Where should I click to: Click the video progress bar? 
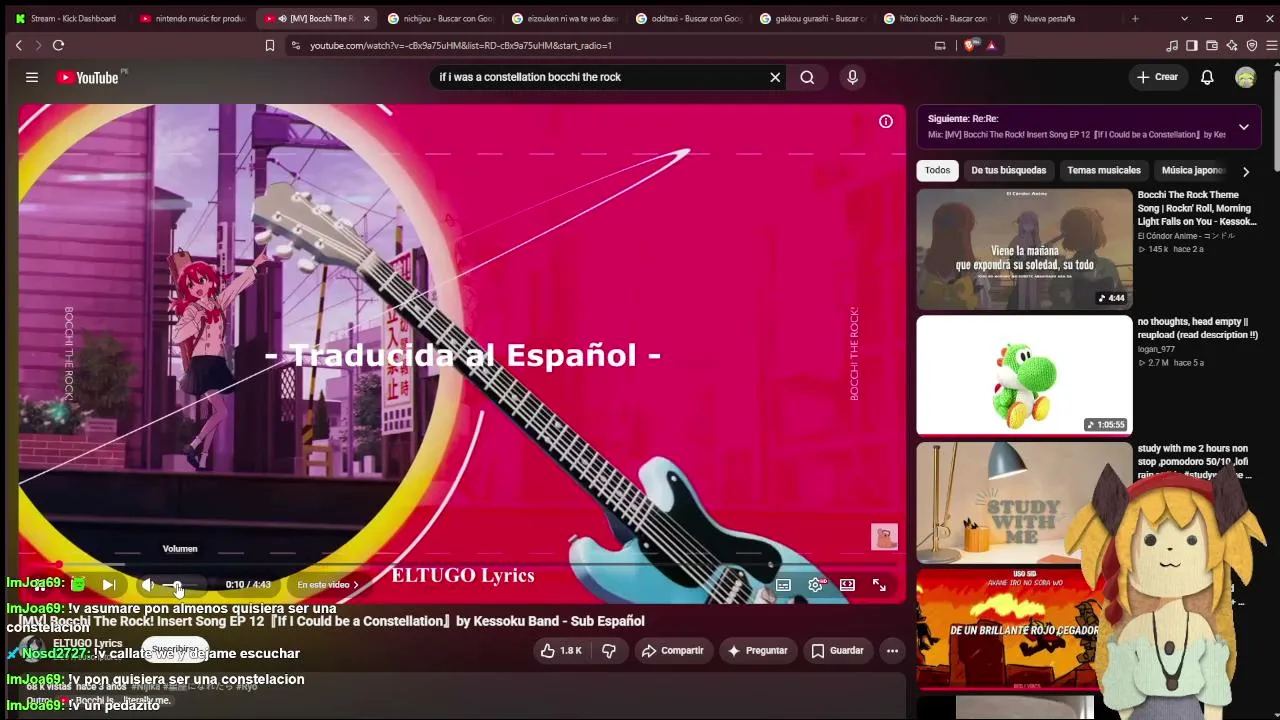click(x=462, y=565)
